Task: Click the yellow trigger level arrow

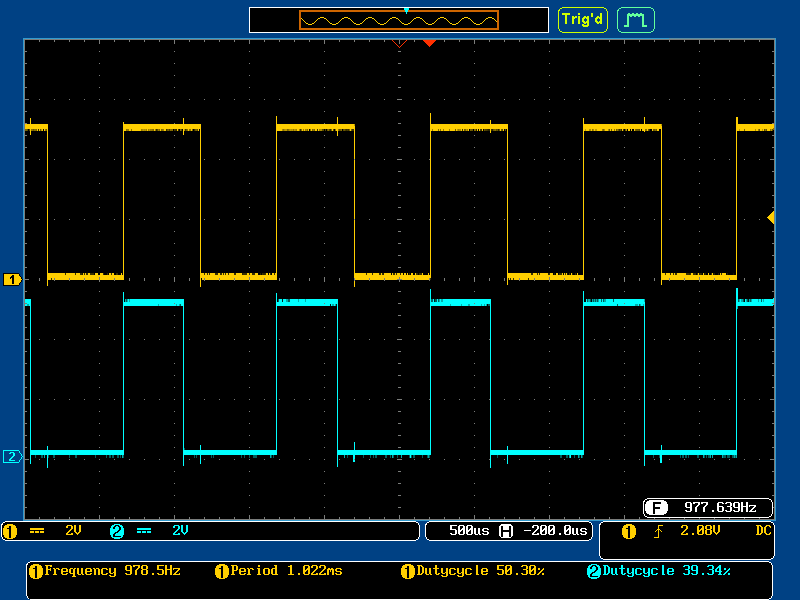Action: pyautogui.click(x=771, y=218)
